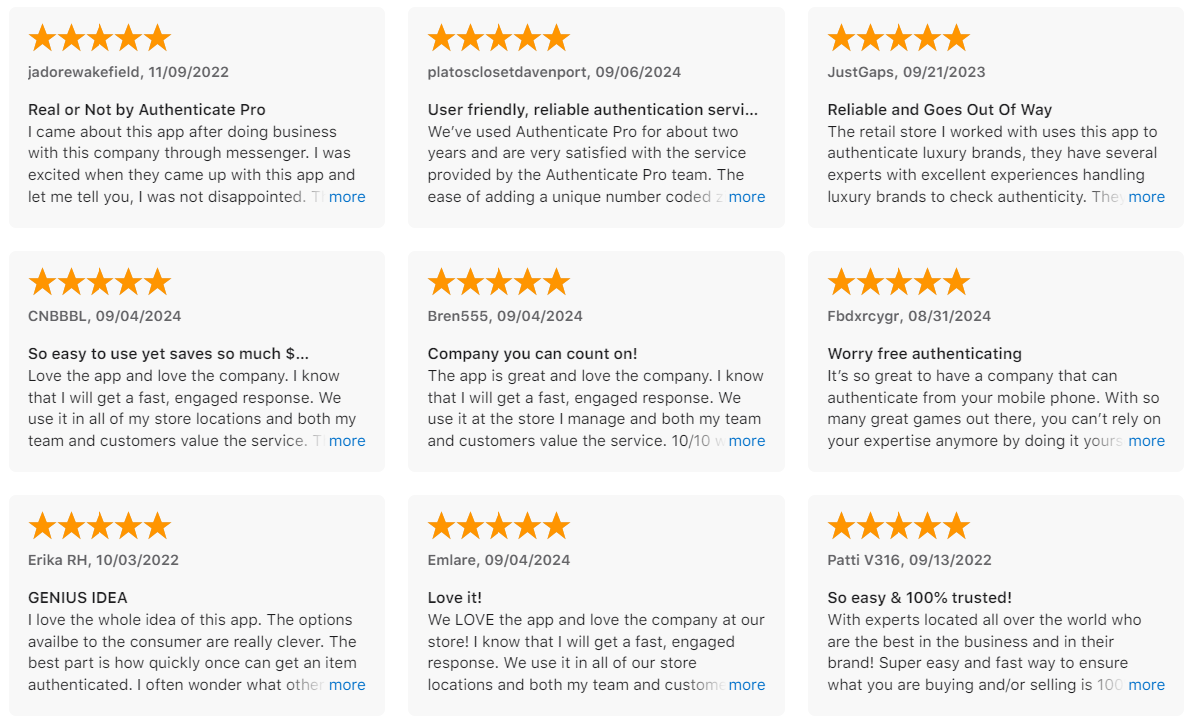Expand jadorewakefield's review with more link
Viewport: 1197px width, 723px height.
347,197
